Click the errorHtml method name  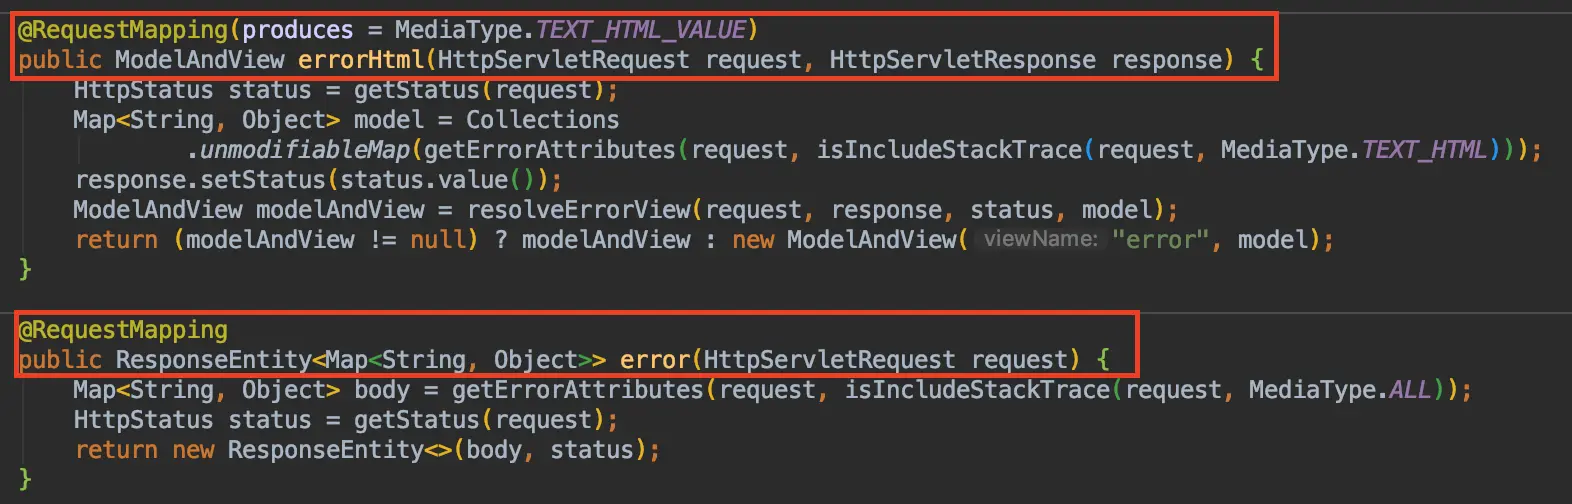coord(360,60)
